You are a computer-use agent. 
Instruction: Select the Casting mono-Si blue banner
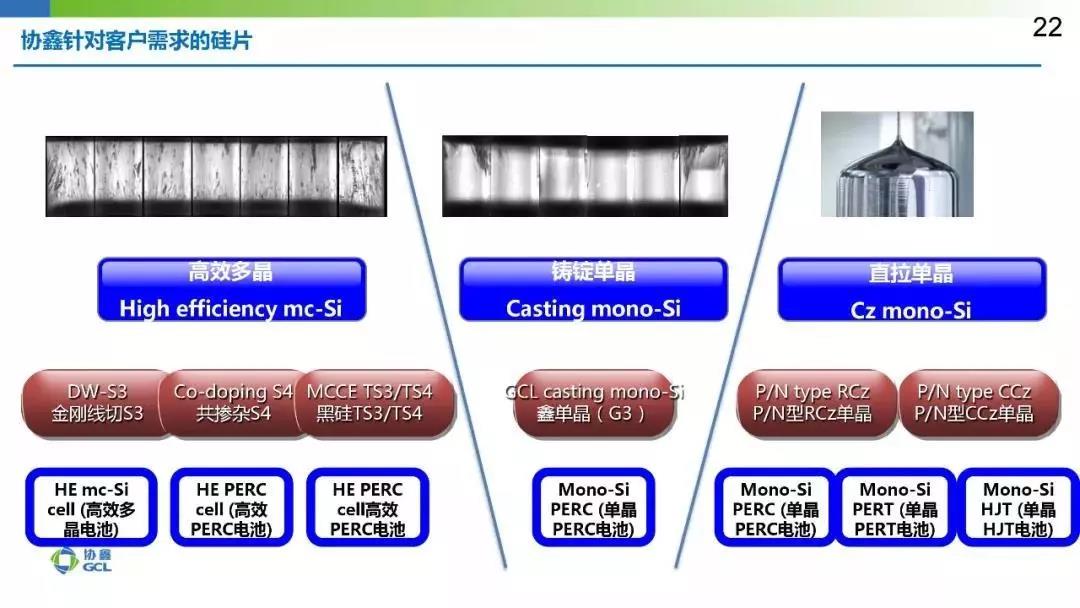[x=593, y=290]
